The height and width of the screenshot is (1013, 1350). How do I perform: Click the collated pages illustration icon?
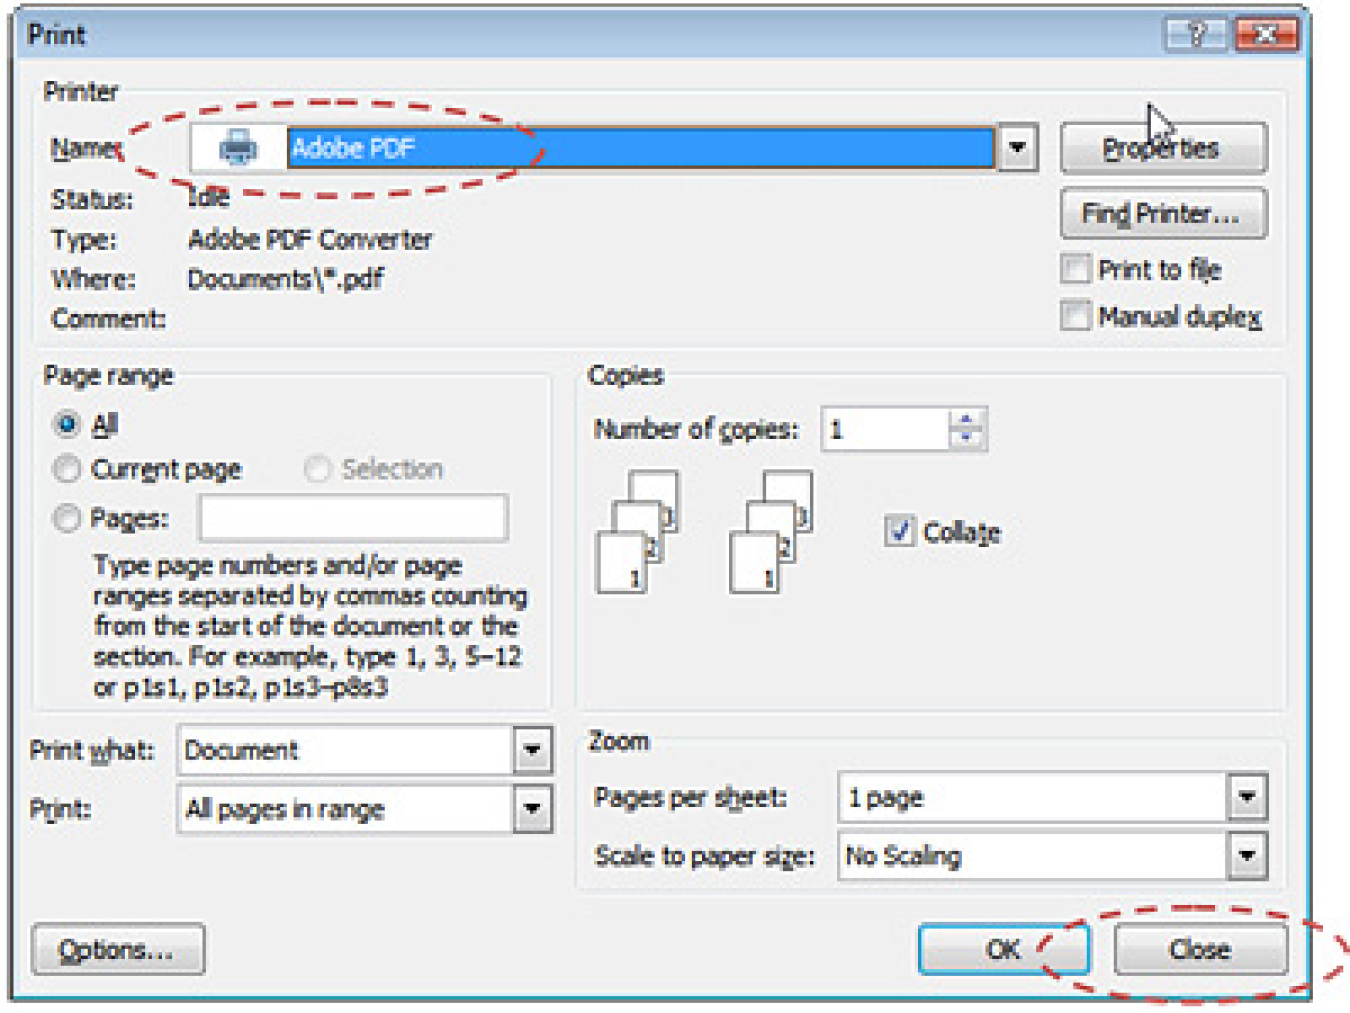[638, 532]
